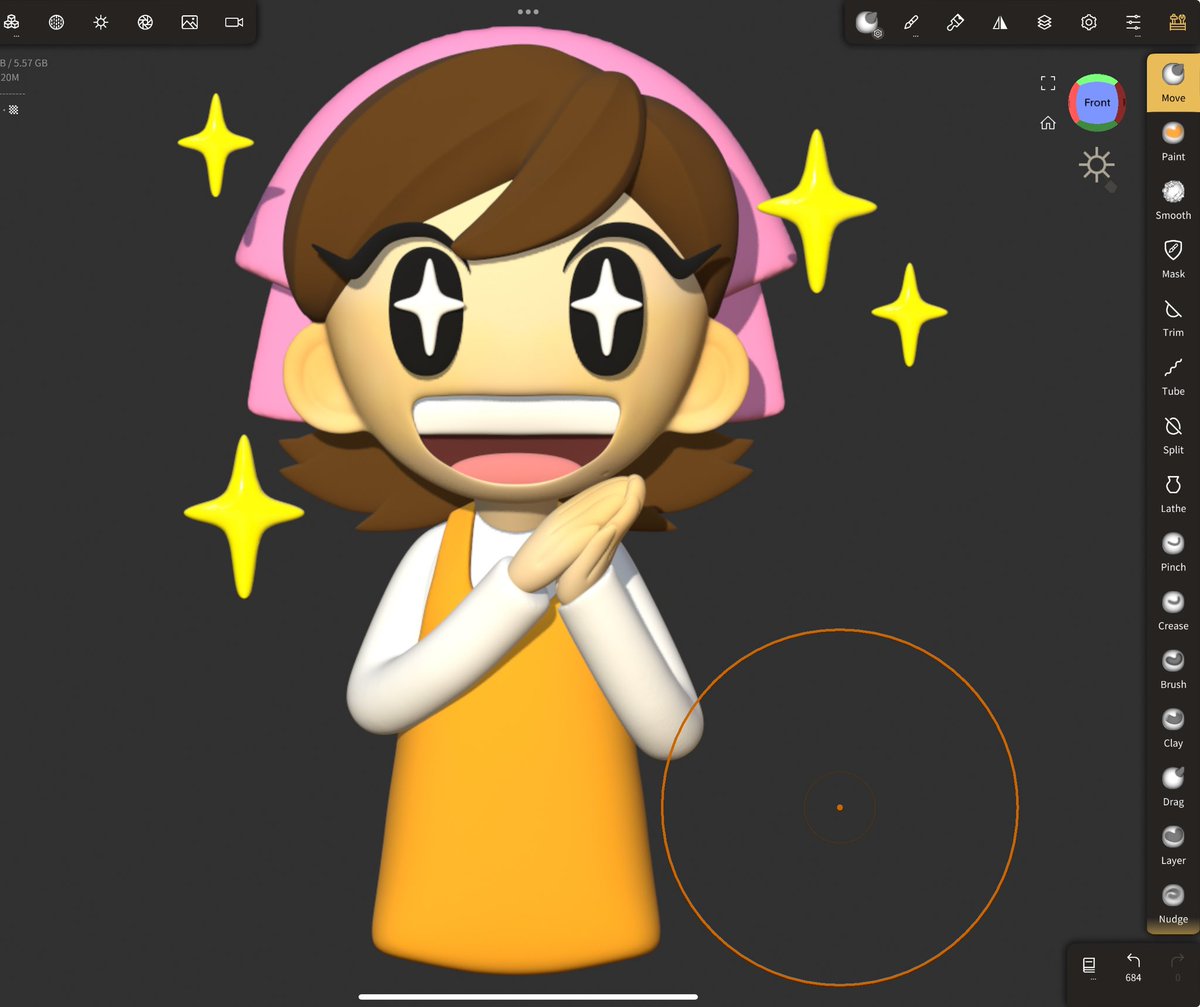Open the Painting brush menu
The height and width of the screenshot is (1007, 1200).
[x=955, y=22]
